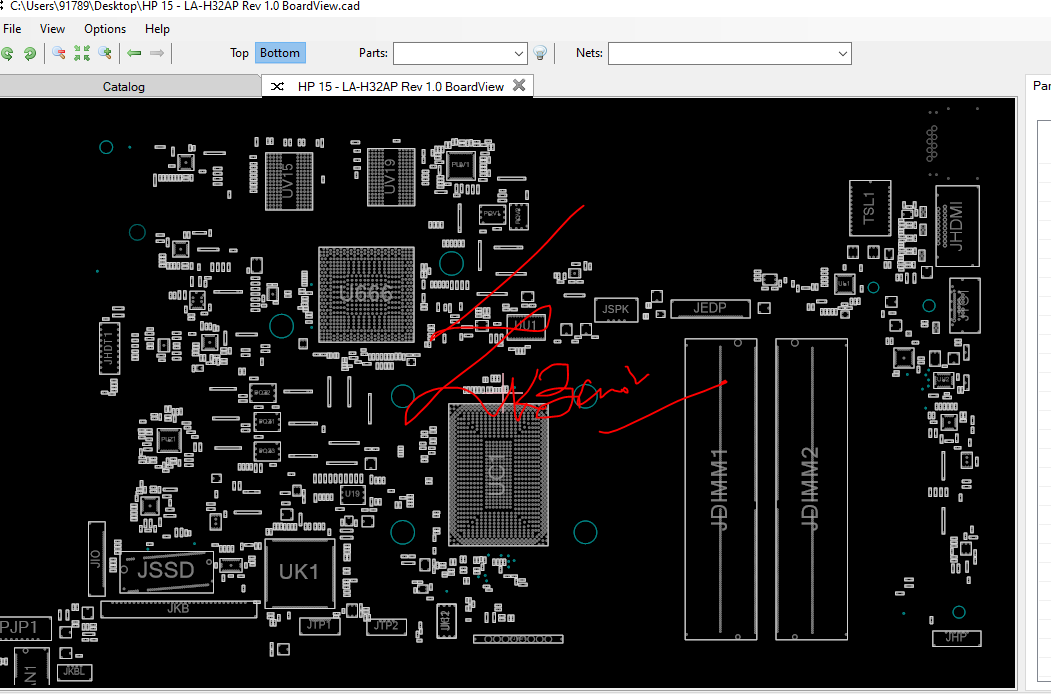This screenshot has width=1051, height=694.
Task: Open the Options menu
Action: point(105,29)
